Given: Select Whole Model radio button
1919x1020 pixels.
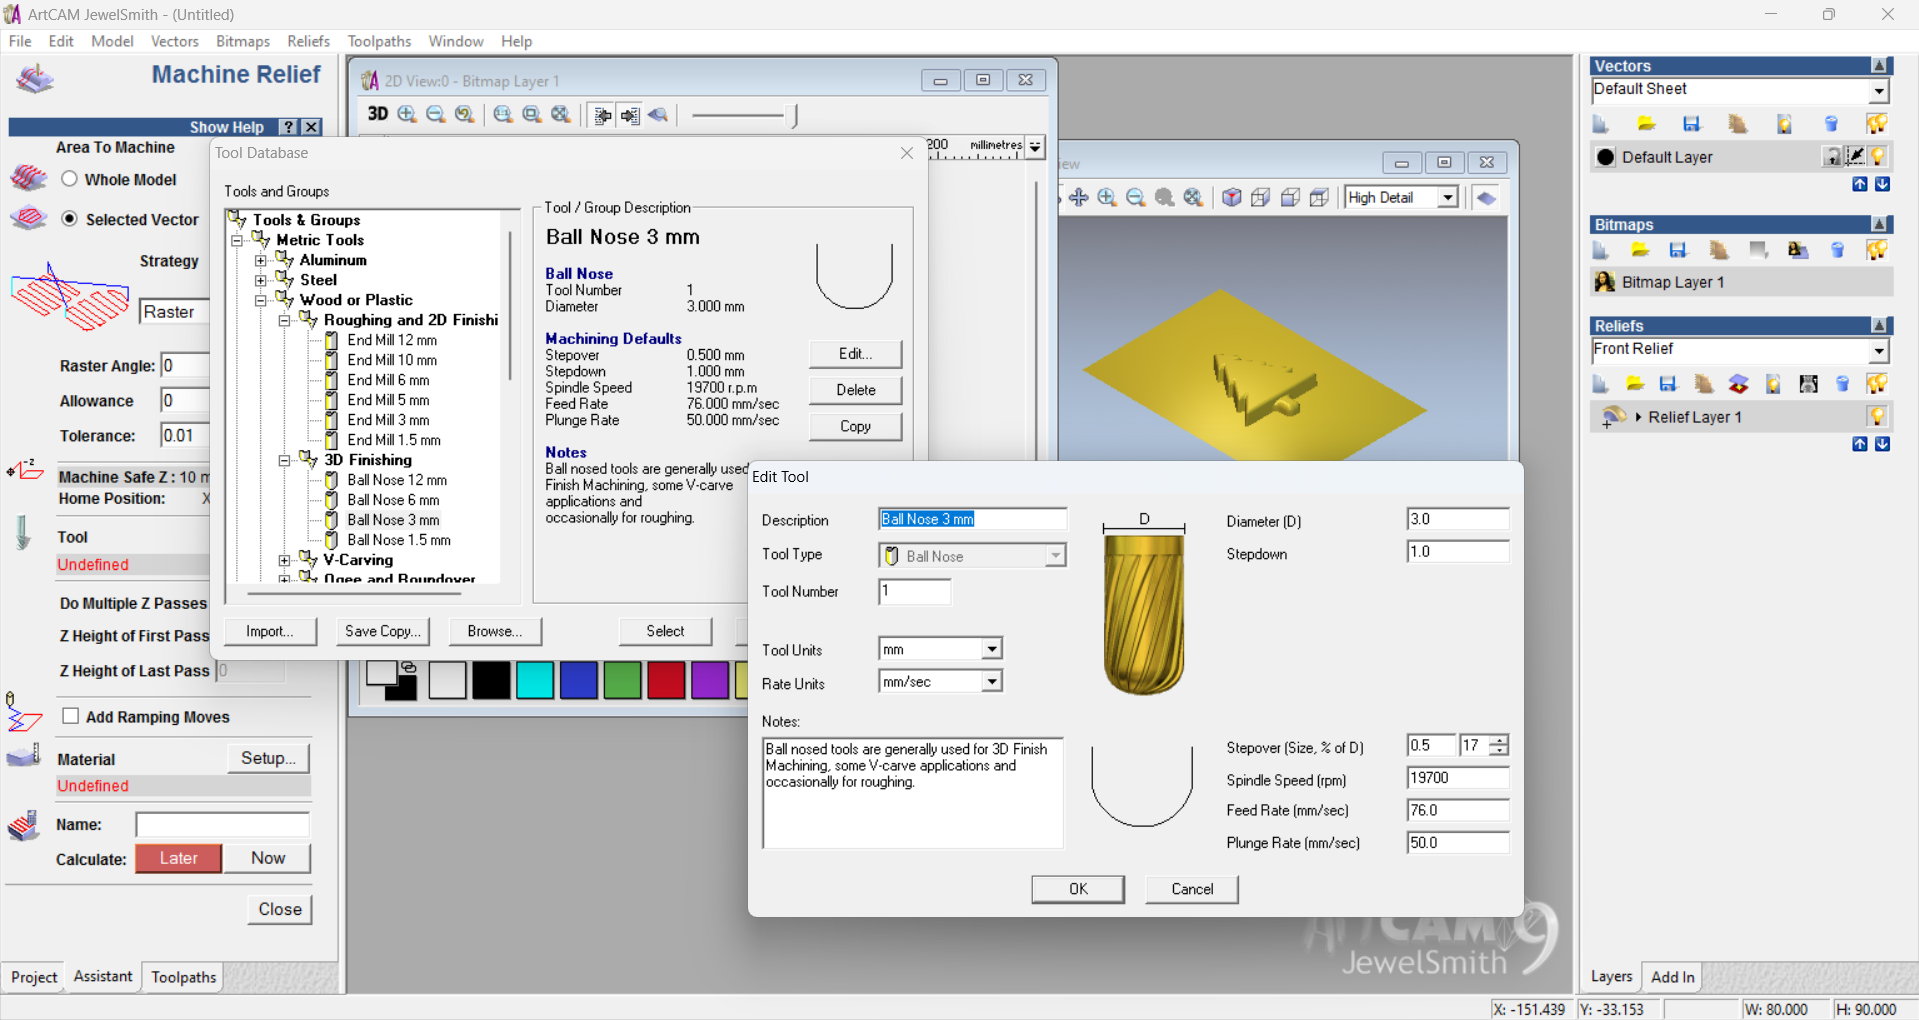Looking at the screenshot, I should point(69,179).
